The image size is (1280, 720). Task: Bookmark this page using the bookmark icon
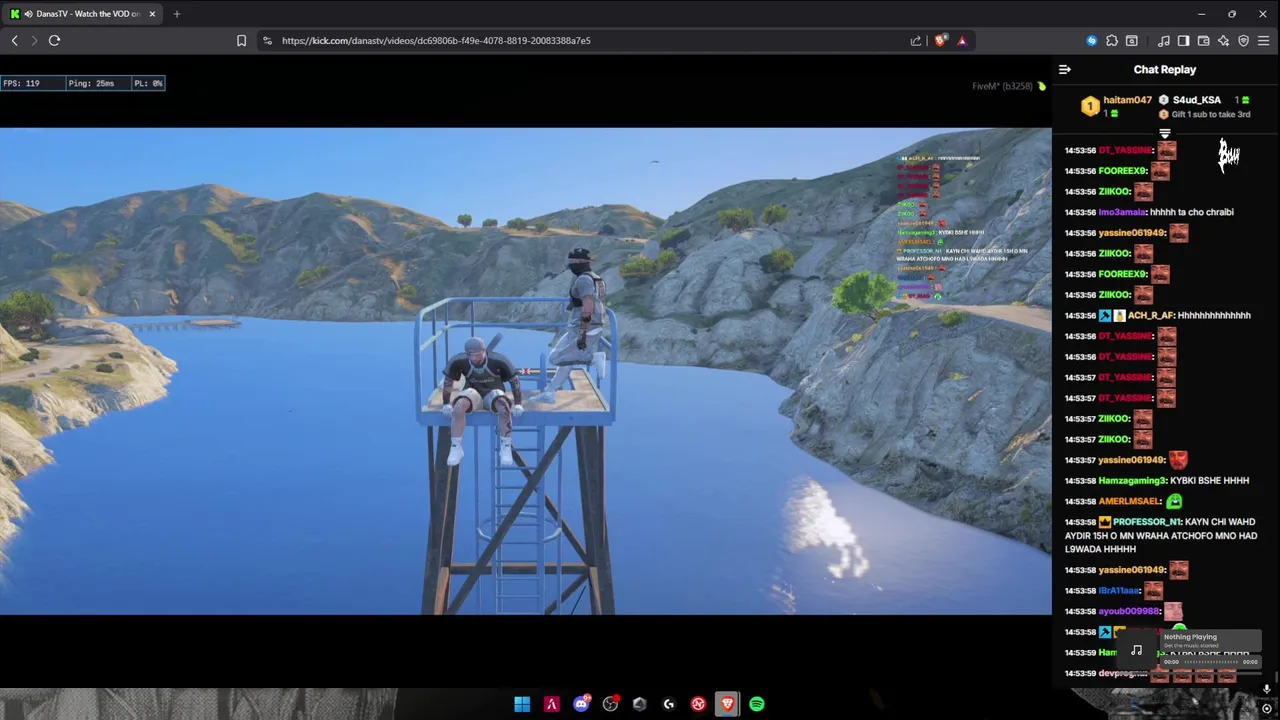pos(241,41)
